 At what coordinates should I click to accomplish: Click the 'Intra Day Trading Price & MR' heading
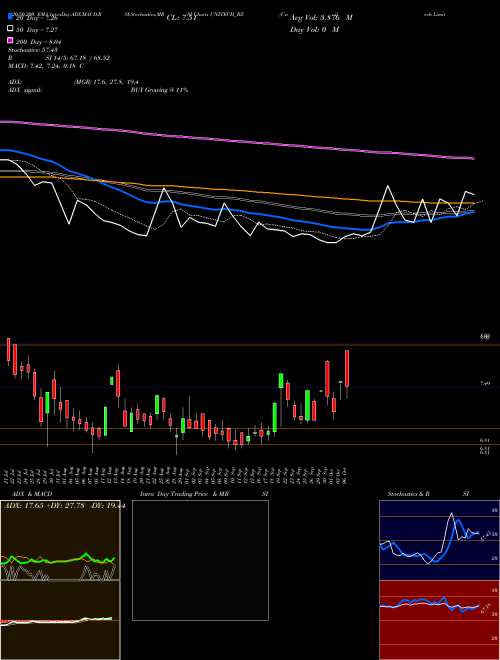pos(184,494)
